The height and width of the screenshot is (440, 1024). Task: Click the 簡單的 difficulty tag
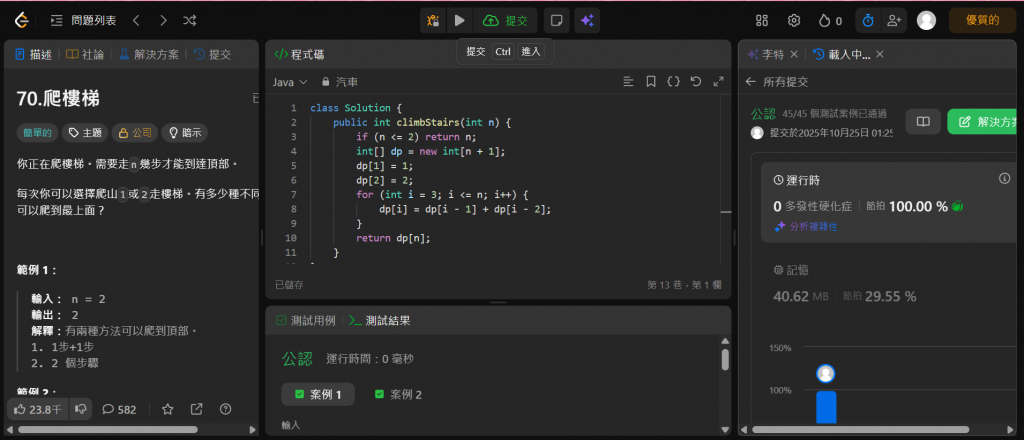click(x=37, y=133)
